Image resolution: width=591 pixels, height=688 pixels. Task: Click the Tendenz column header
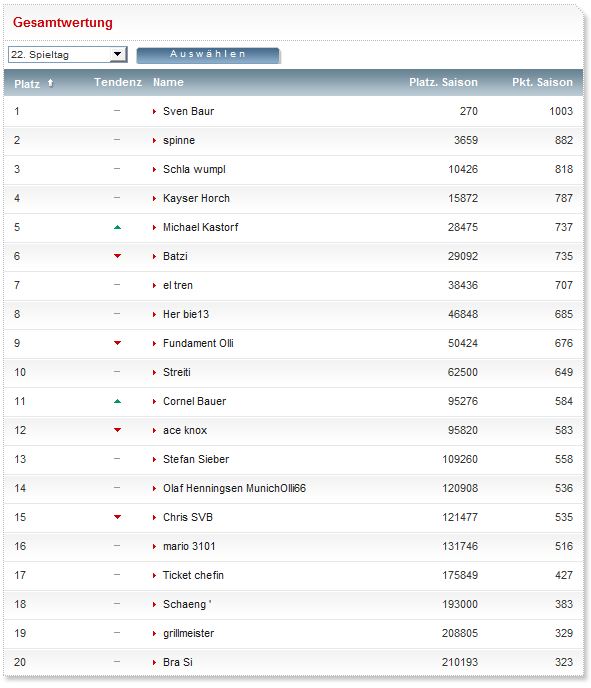coord(118,82)
